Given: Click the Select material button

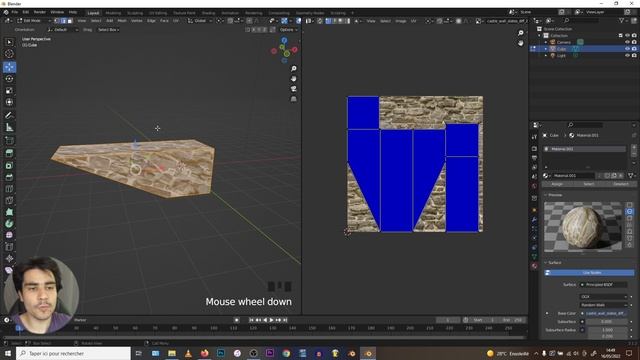Looking at the screenshot, I should tap(588, 184).
